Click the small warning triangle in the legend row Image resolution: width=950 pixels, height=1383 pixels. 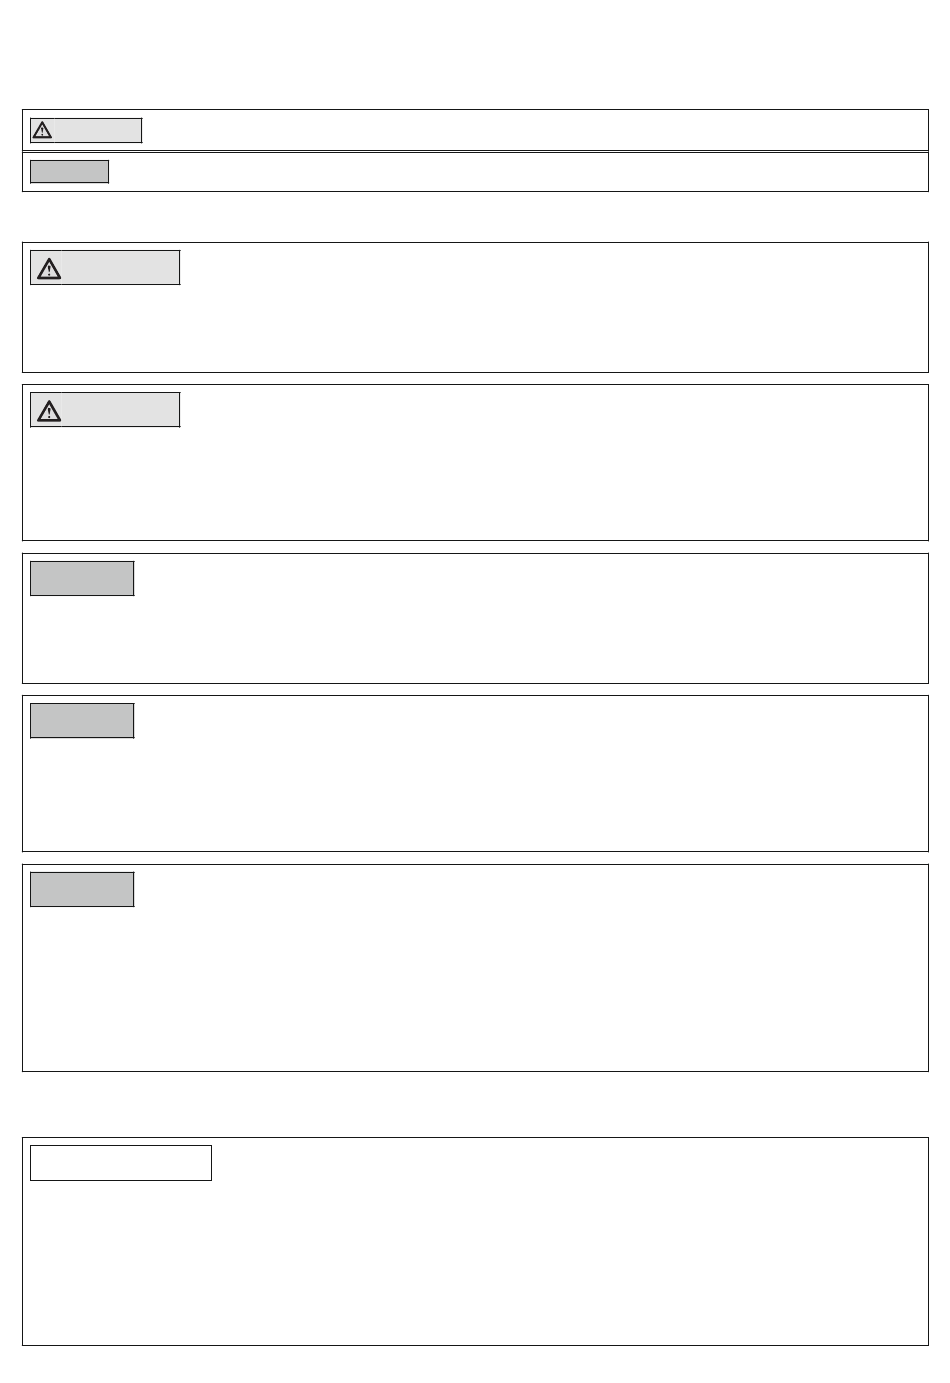point(42,130)
